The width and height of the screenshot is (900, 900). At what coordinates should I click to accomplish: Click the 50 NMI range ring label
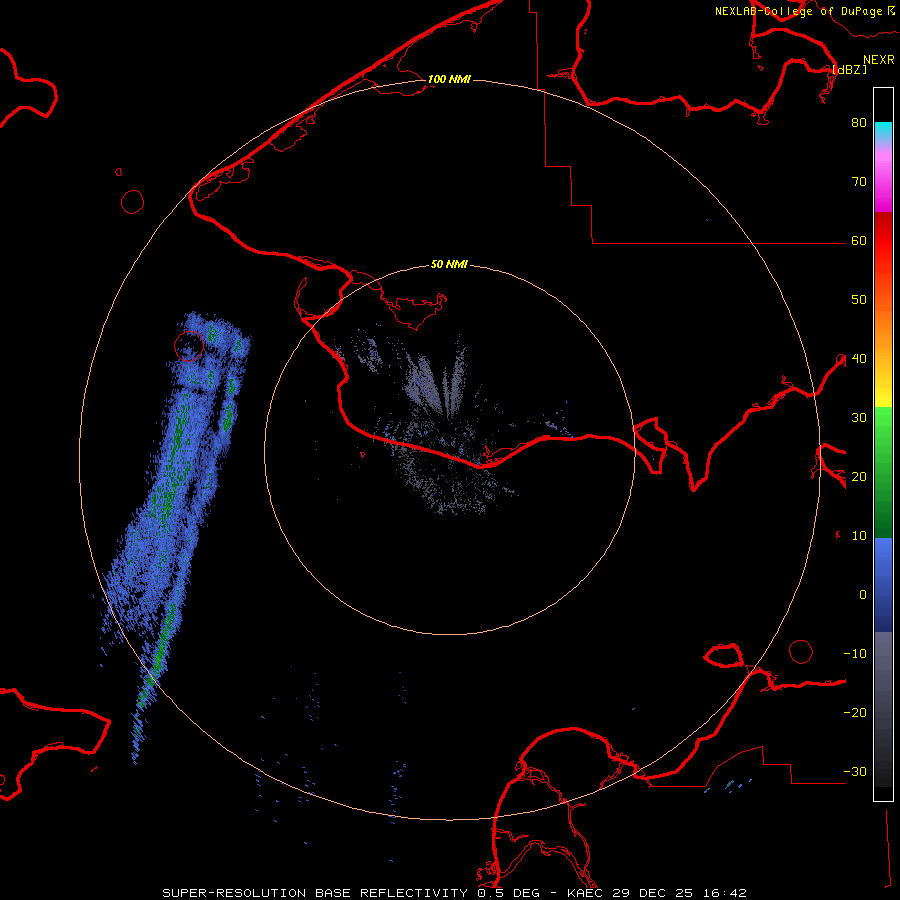tap(449, 265)
